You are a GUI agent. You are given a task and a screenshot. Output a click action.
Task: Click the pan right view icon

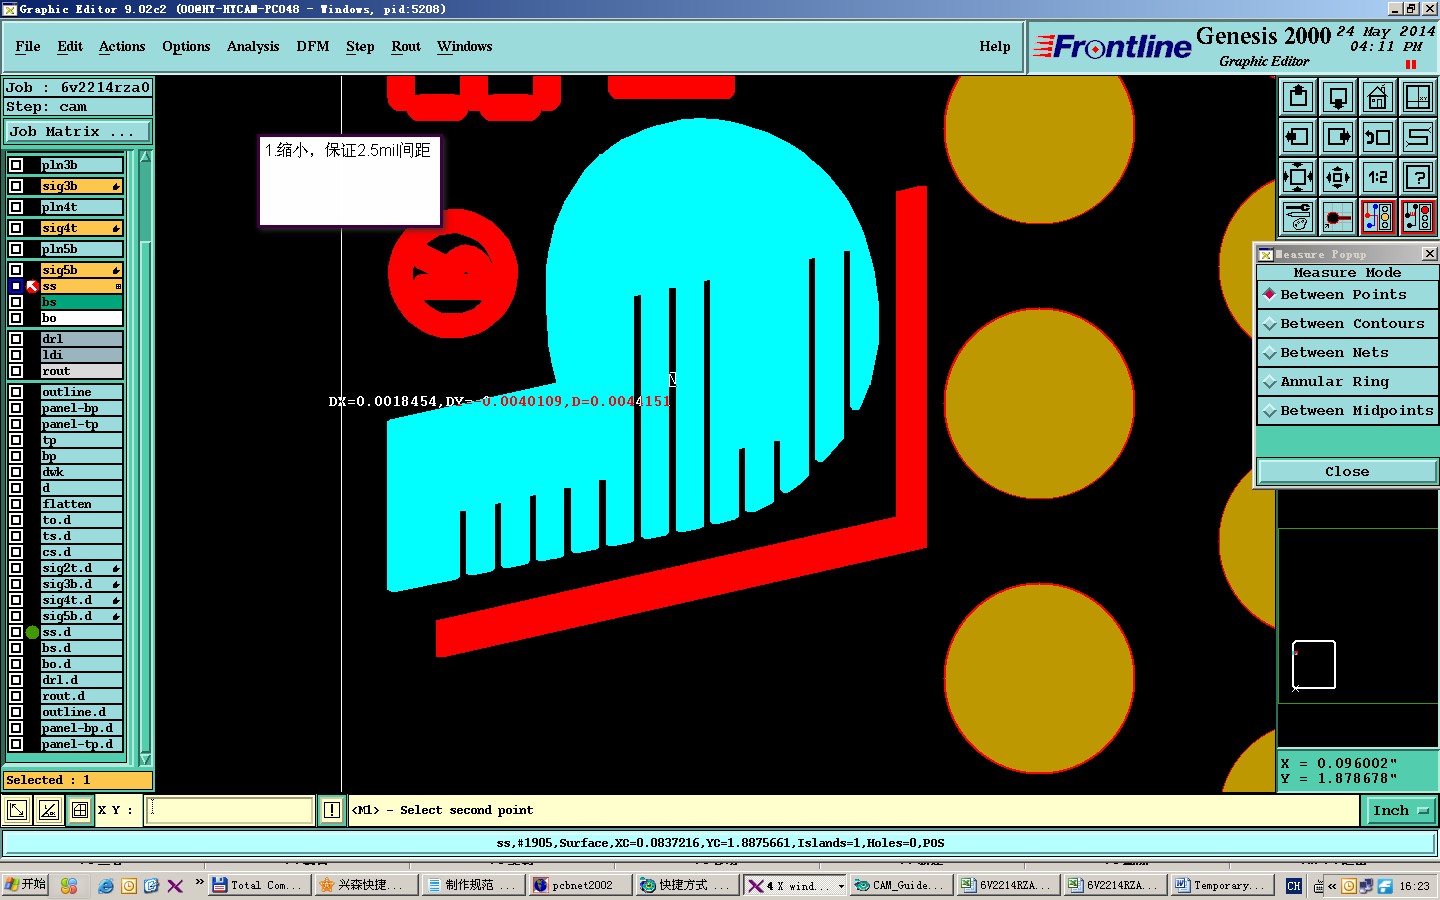point(1338,137)
